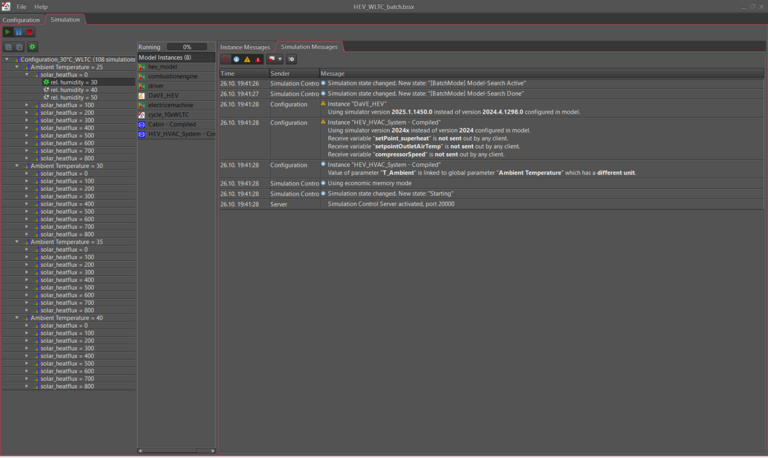Click the green running gear on humidity = 30
The image size is (768, 458).
[x=46, y=82]
